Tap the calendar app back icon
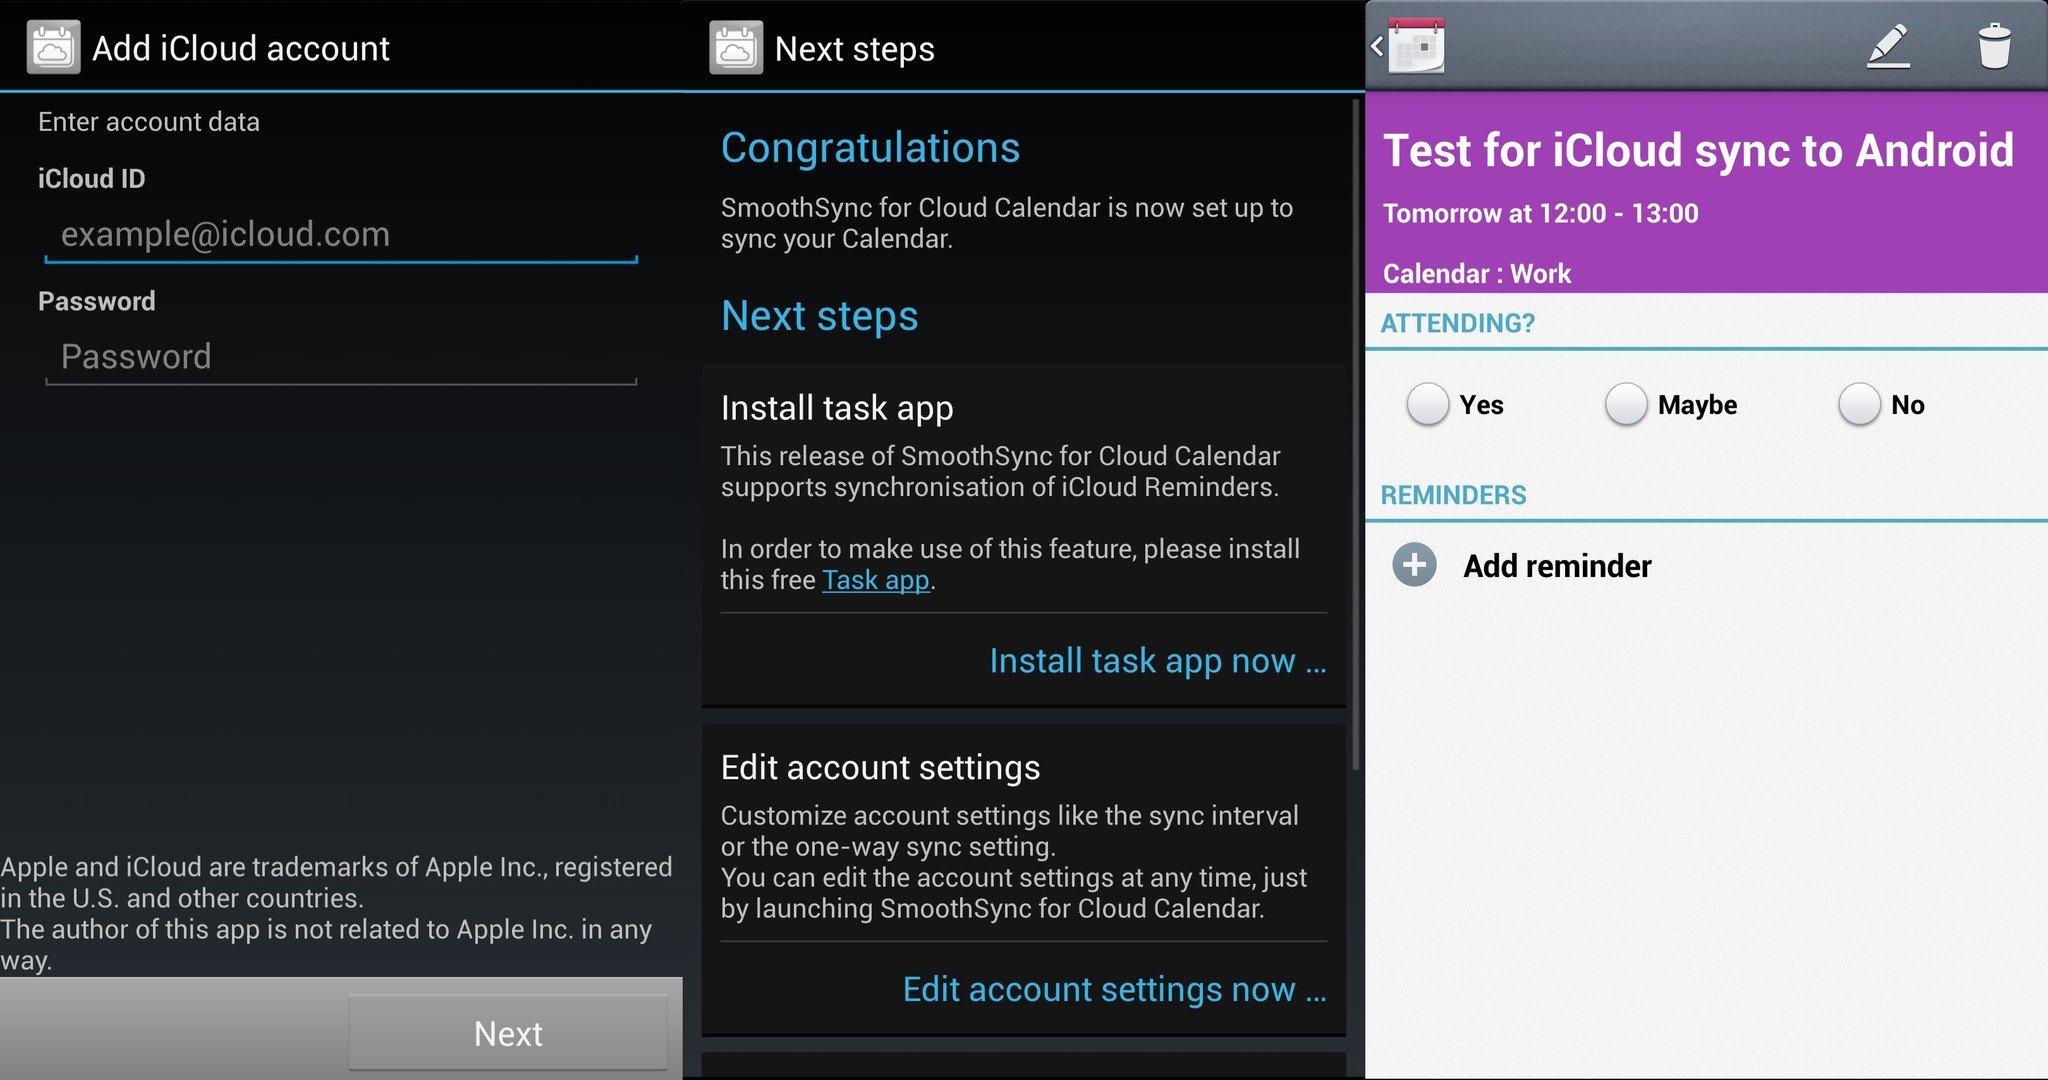The image size is (2048, 1080). pyautogui.click(x=1418, y=47)
